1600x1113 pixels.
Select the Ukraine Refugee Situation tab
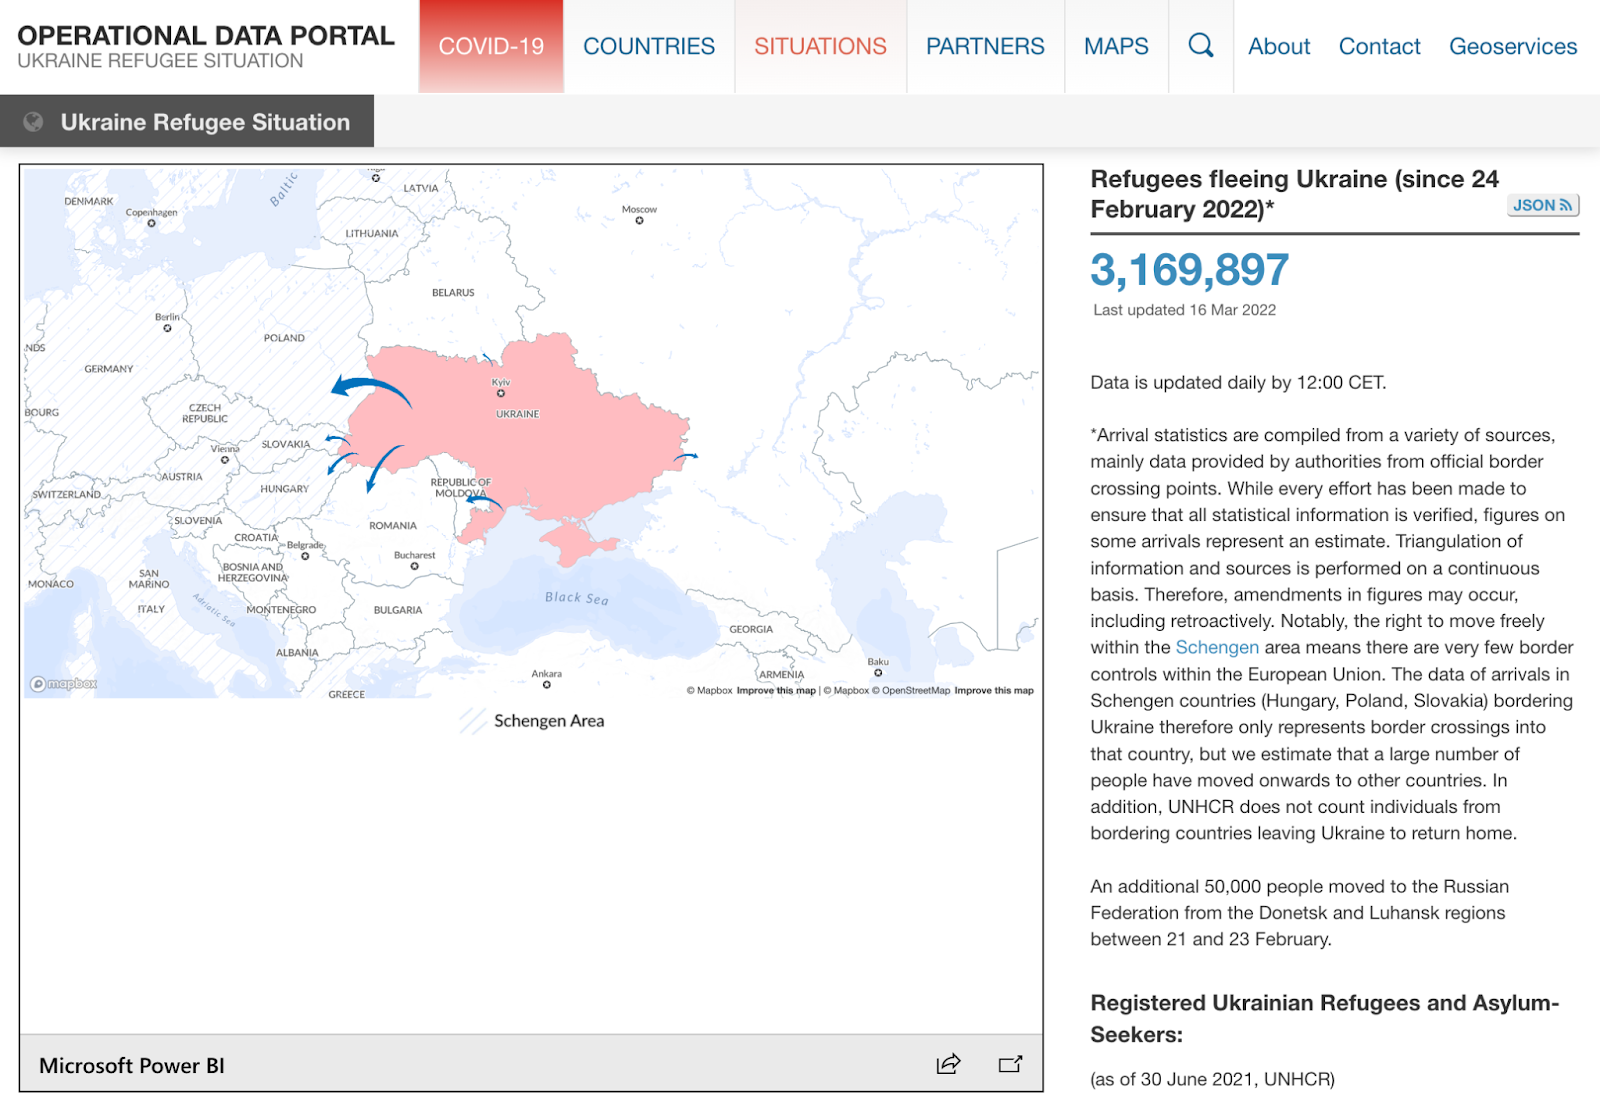click(187, 121)
